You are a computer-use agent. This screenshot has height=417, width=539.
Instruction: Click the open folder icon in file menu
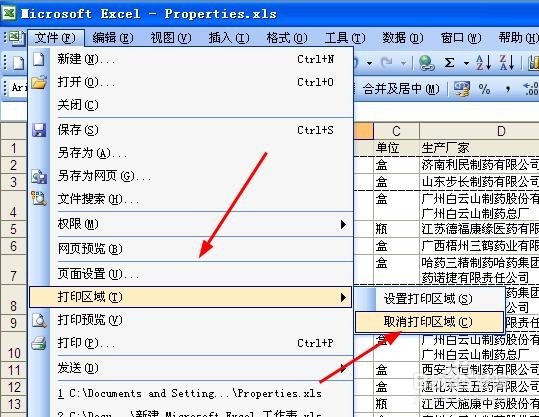point(39,83)
